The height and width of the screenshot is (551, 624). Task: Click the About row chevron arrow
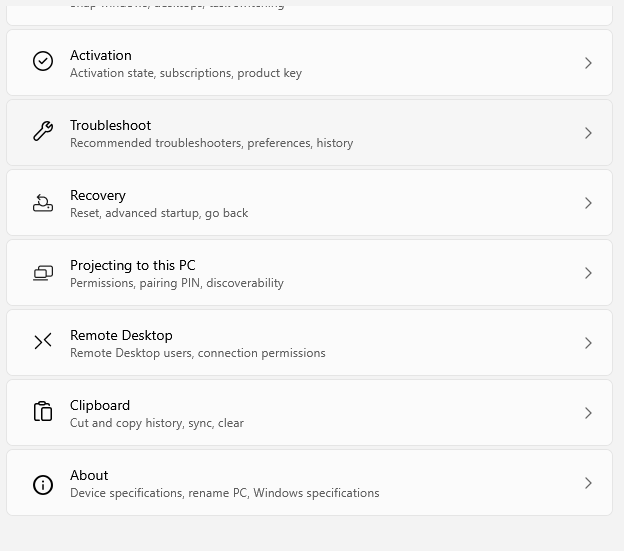588,483
